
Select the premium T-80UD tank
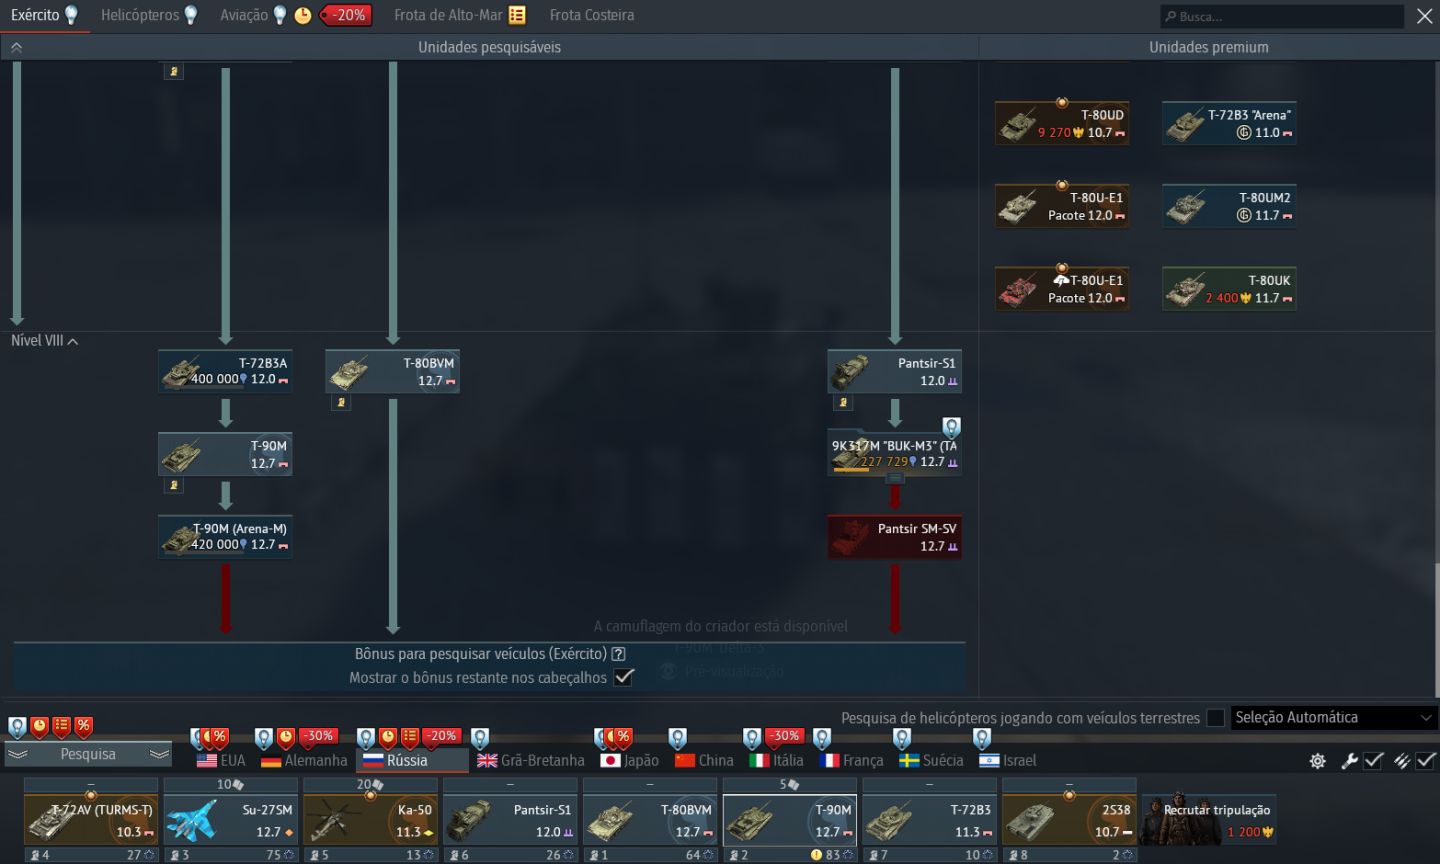(x=1062, y=123)
